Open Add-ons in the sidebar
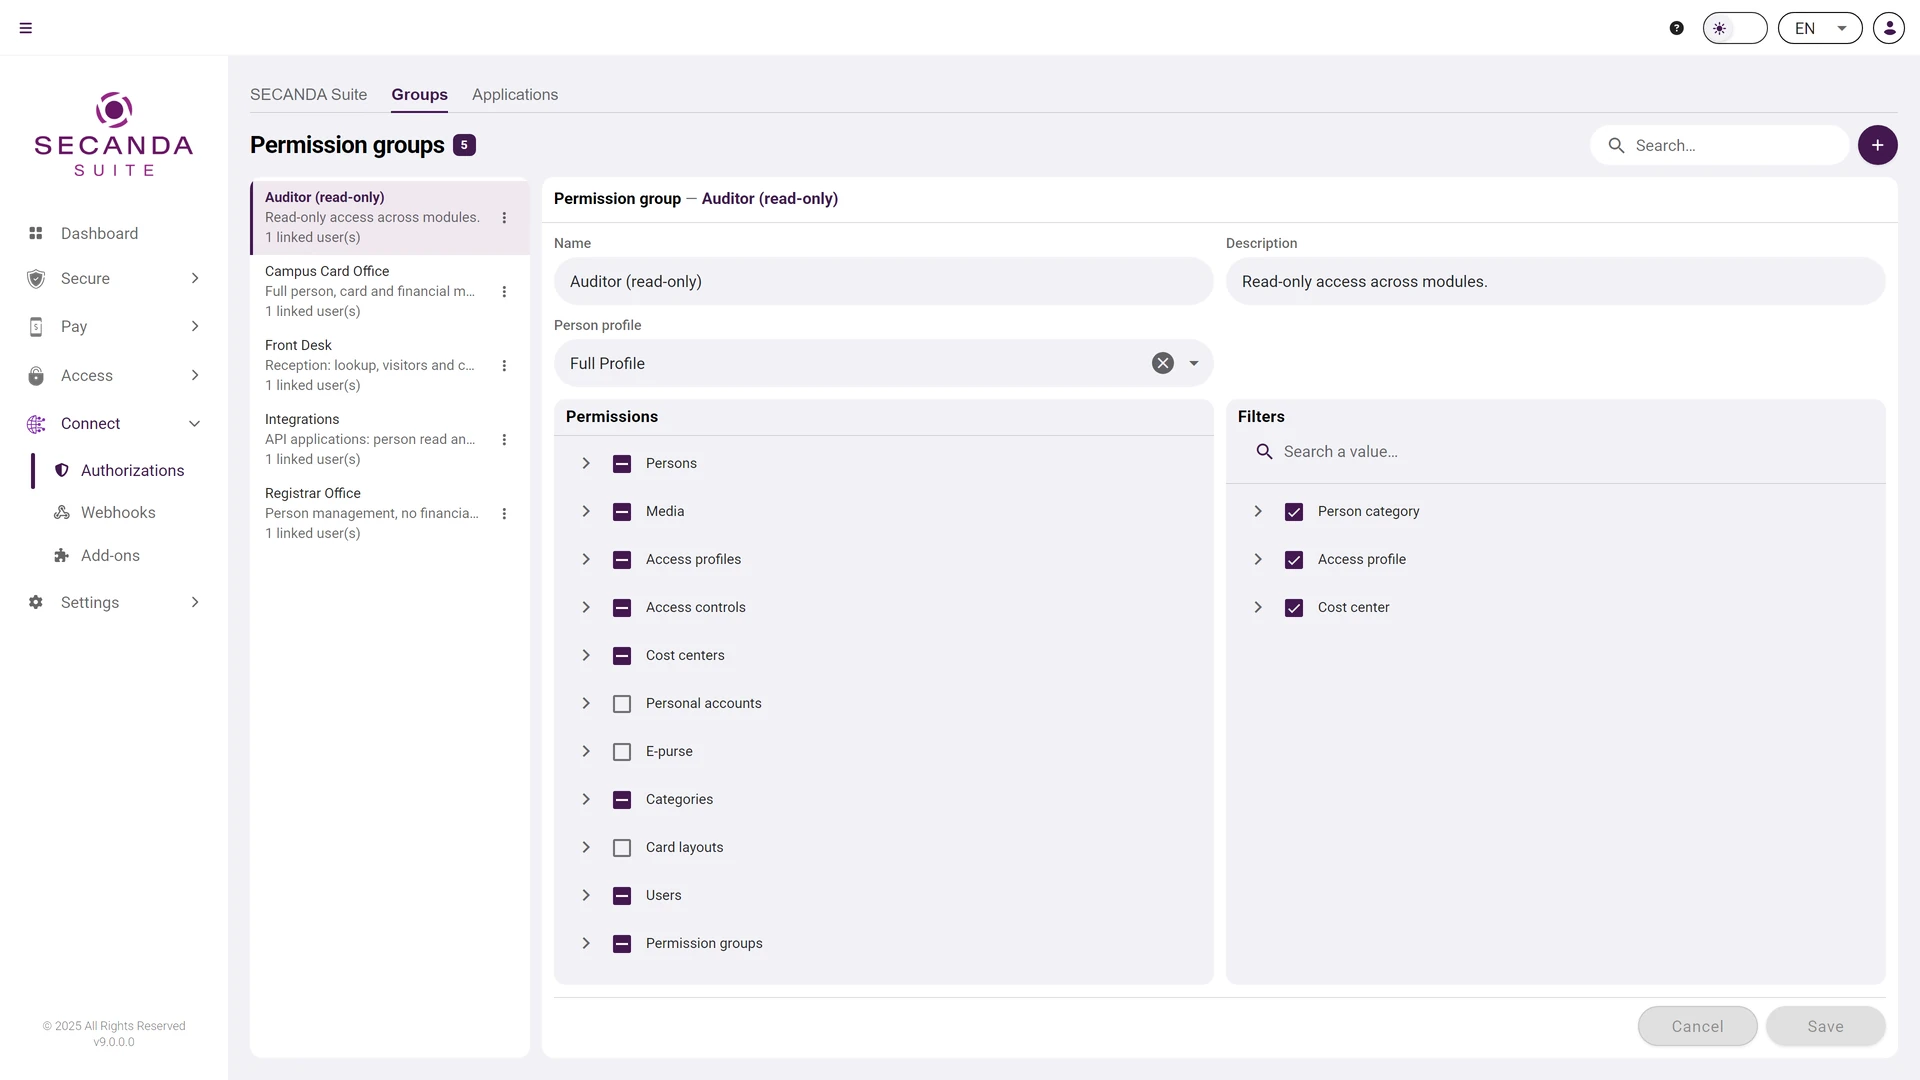Image resolution: width=1920 pixels, height=1080 pixels. pyautogui.click(x=110, y=555)
